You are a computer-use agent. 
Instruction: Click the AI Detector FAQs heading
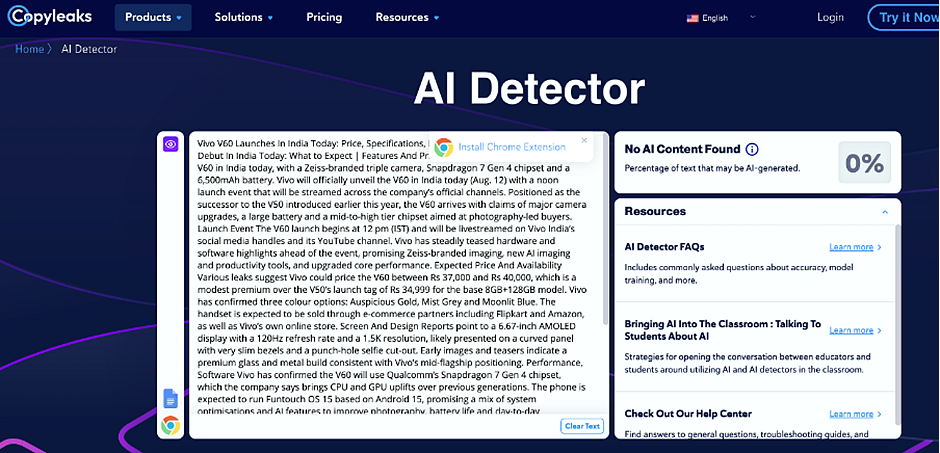[664, 247]
